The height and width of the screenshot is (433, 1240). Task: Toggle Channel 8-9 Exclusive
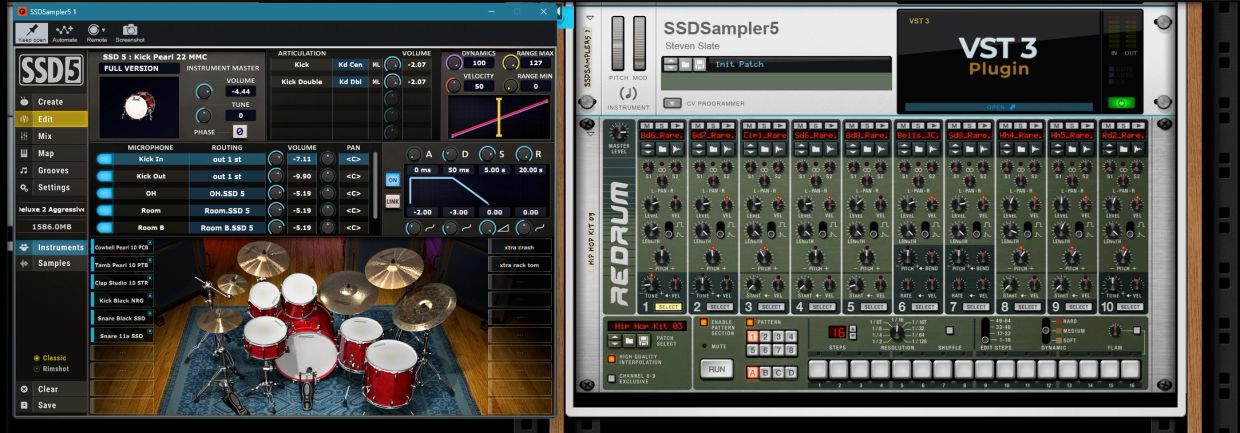(612, 378)
